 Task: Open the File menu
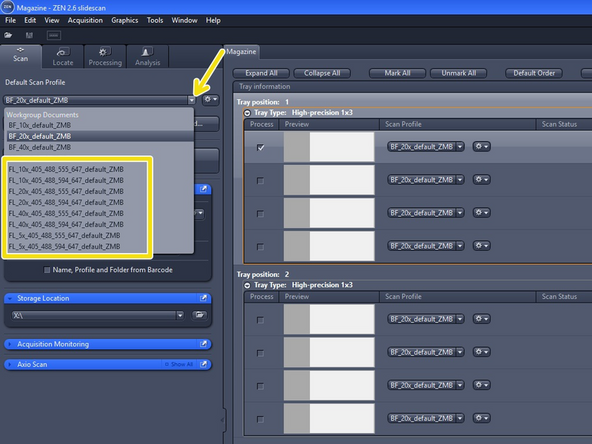tap(10, 20)
